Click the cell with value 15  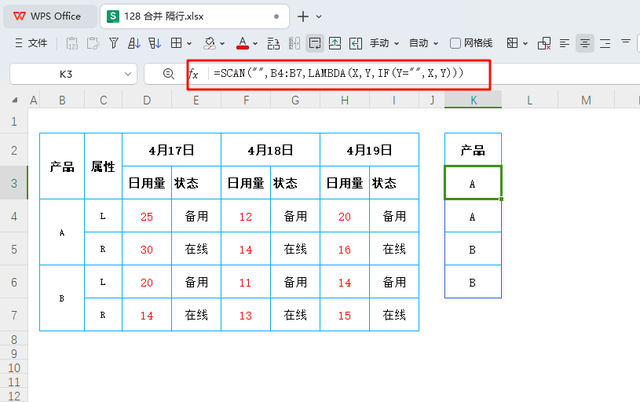344,315
